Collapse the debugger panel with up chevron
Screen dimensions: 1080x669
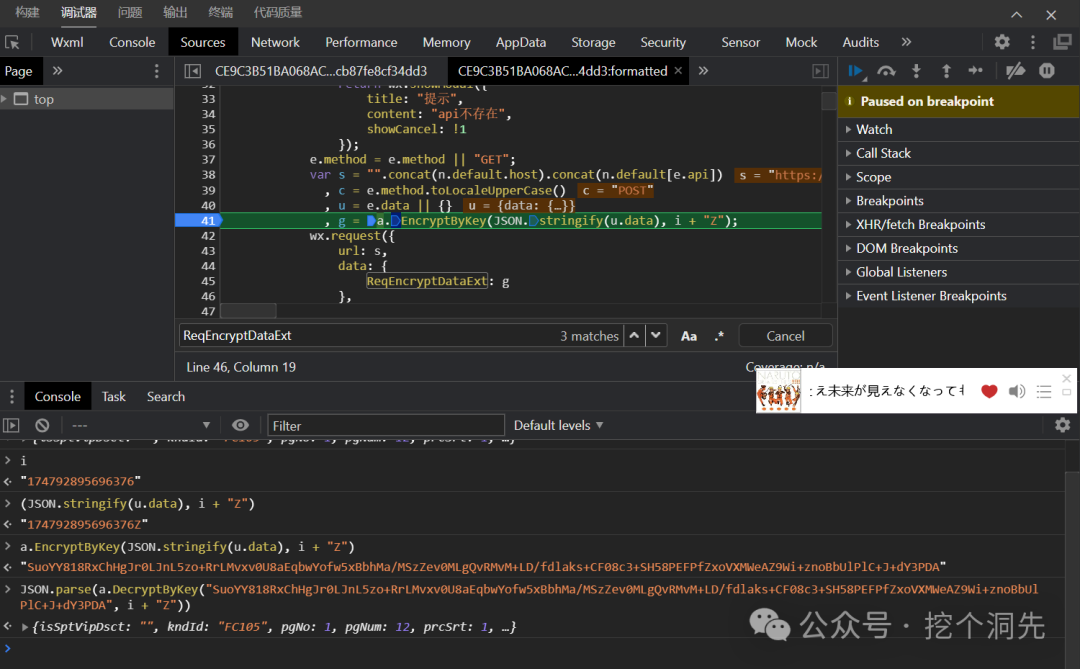(x=1017, y=14)
